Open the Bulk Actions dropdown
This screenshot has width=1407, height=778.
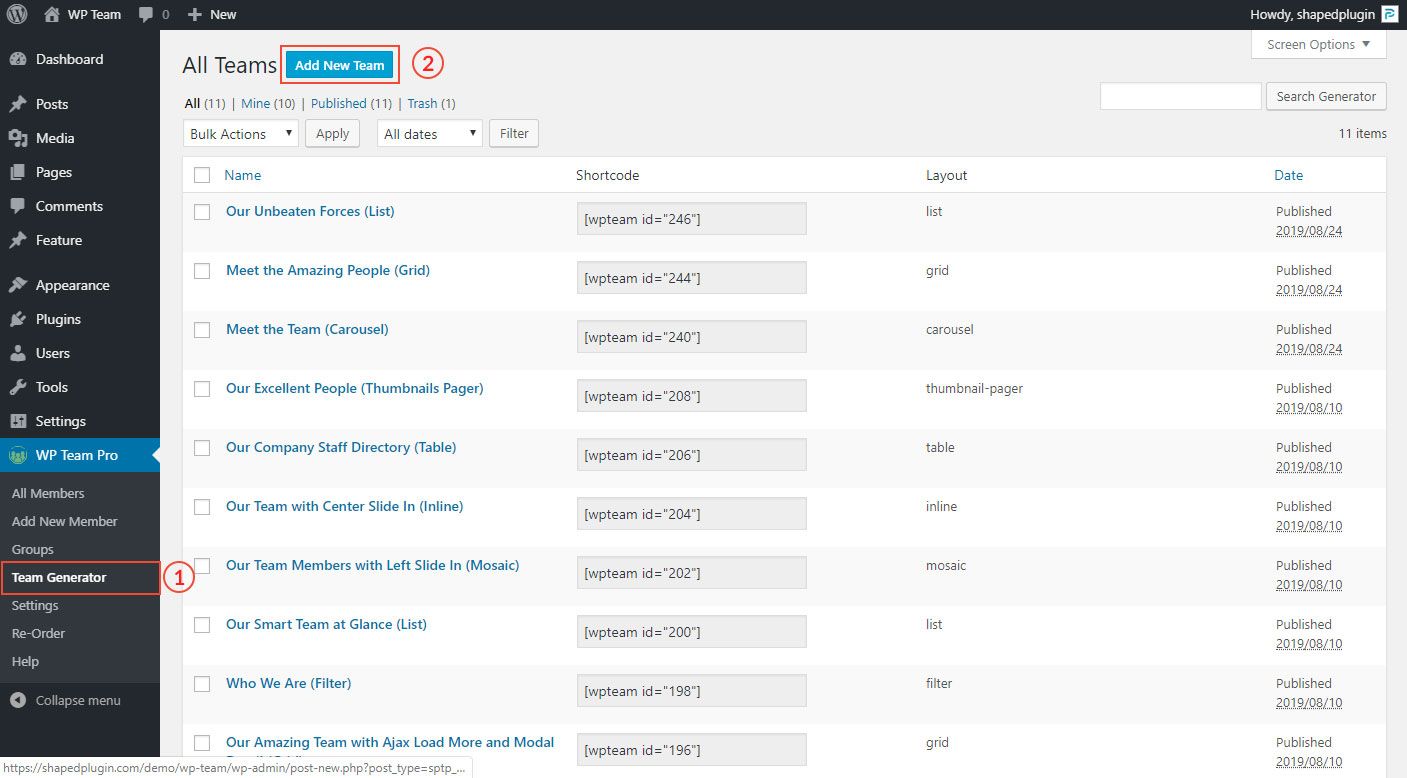pos(241,134)
